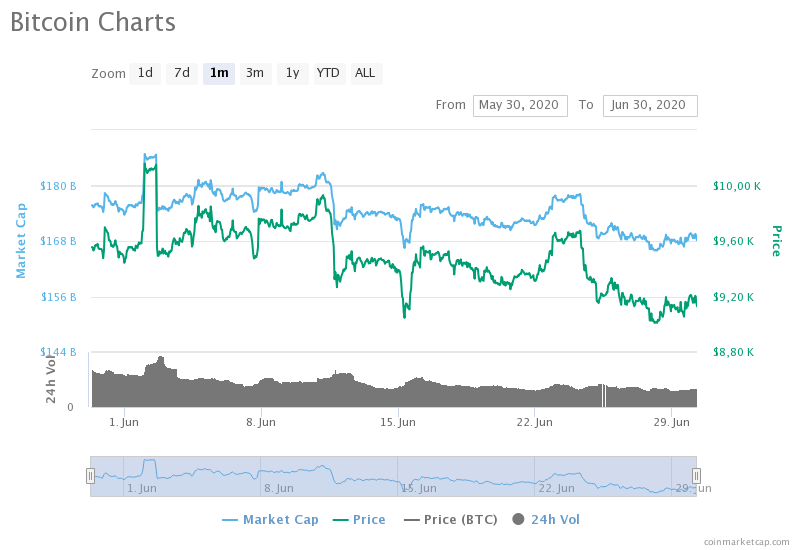Click the 15. Jun x-axis label

coord(397,422)
